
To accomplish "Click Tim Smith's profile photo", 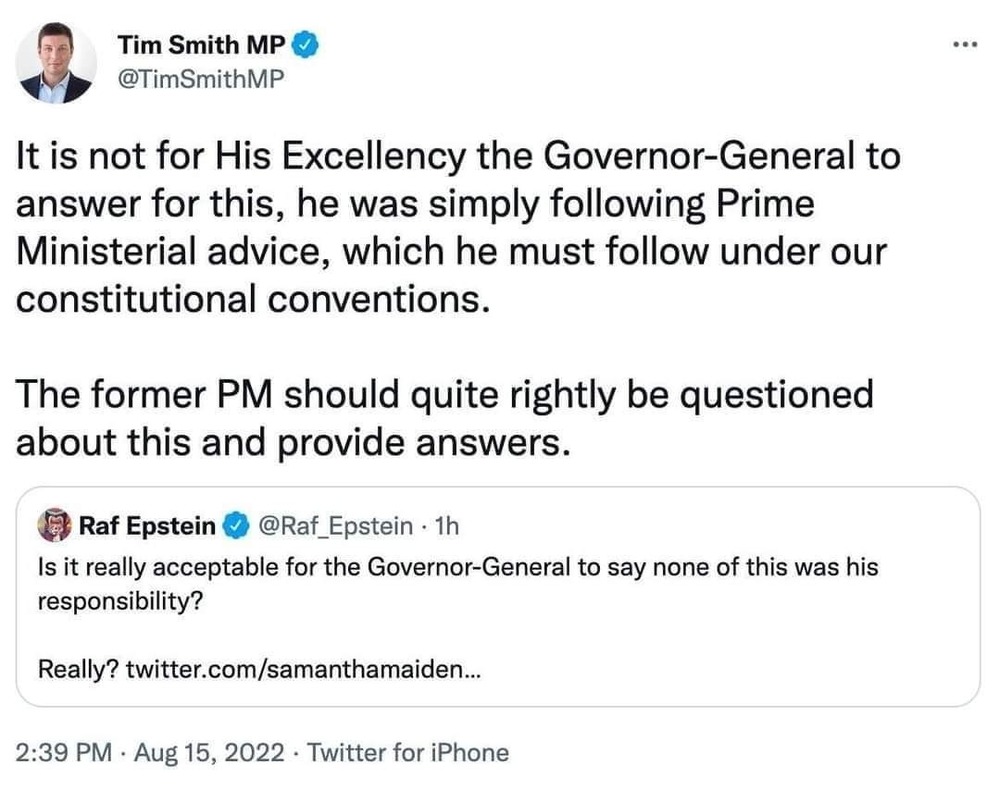I will tap(57, 63).
